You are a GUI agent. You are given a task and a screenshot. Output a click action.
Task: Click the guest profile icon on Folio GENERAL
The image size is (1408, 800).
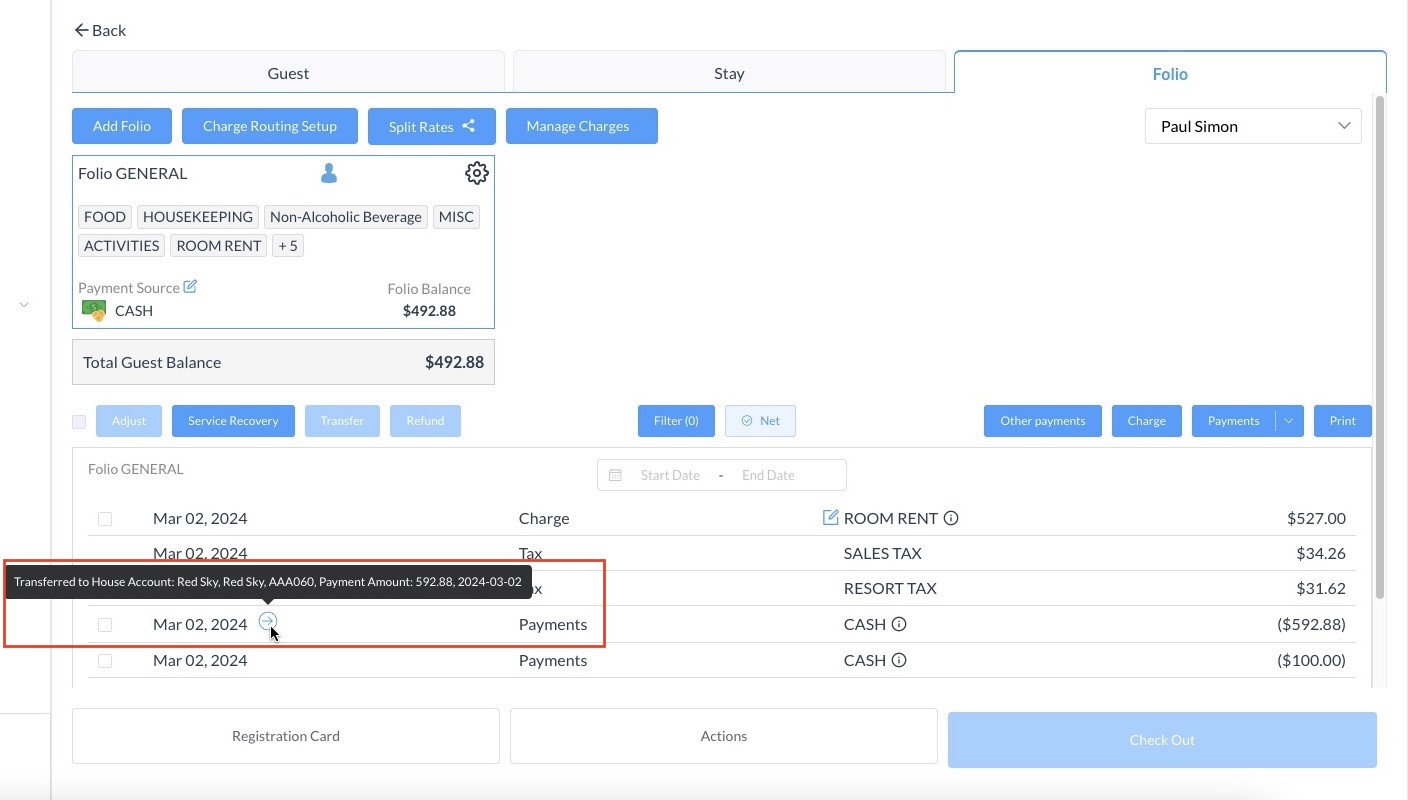pyautogui.click(x=328, y=174)
